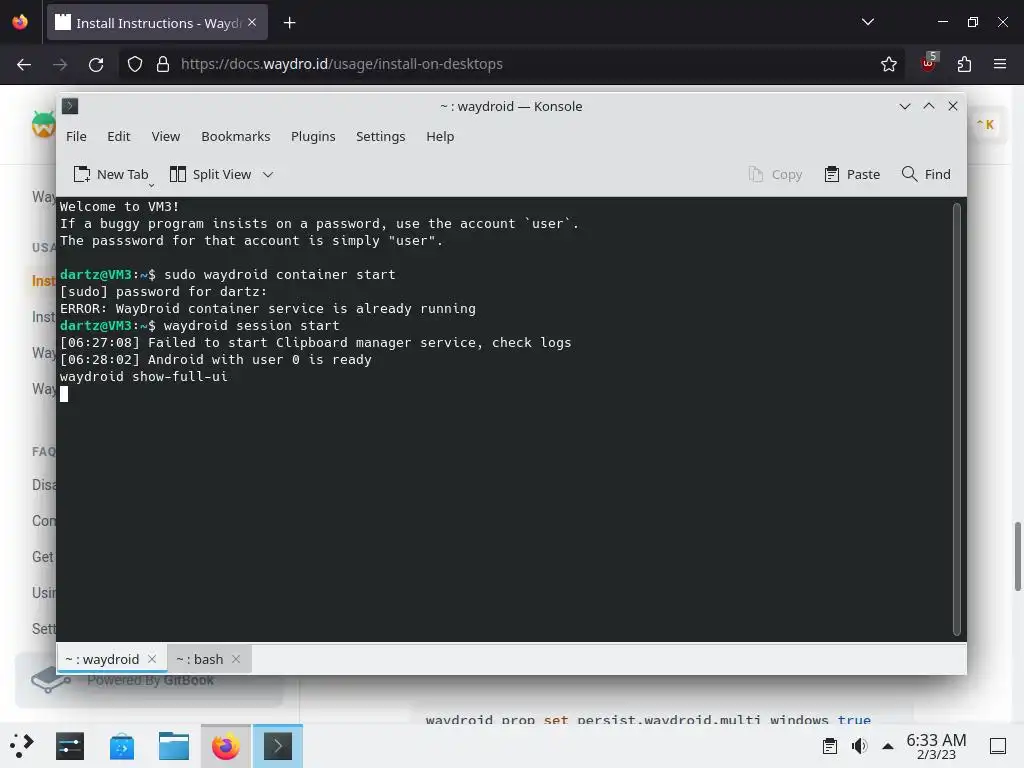The height and width of the screenshot is (768, 1024).
Task: Open Dolphin file manager from taskbar
Action: (174, 746)
